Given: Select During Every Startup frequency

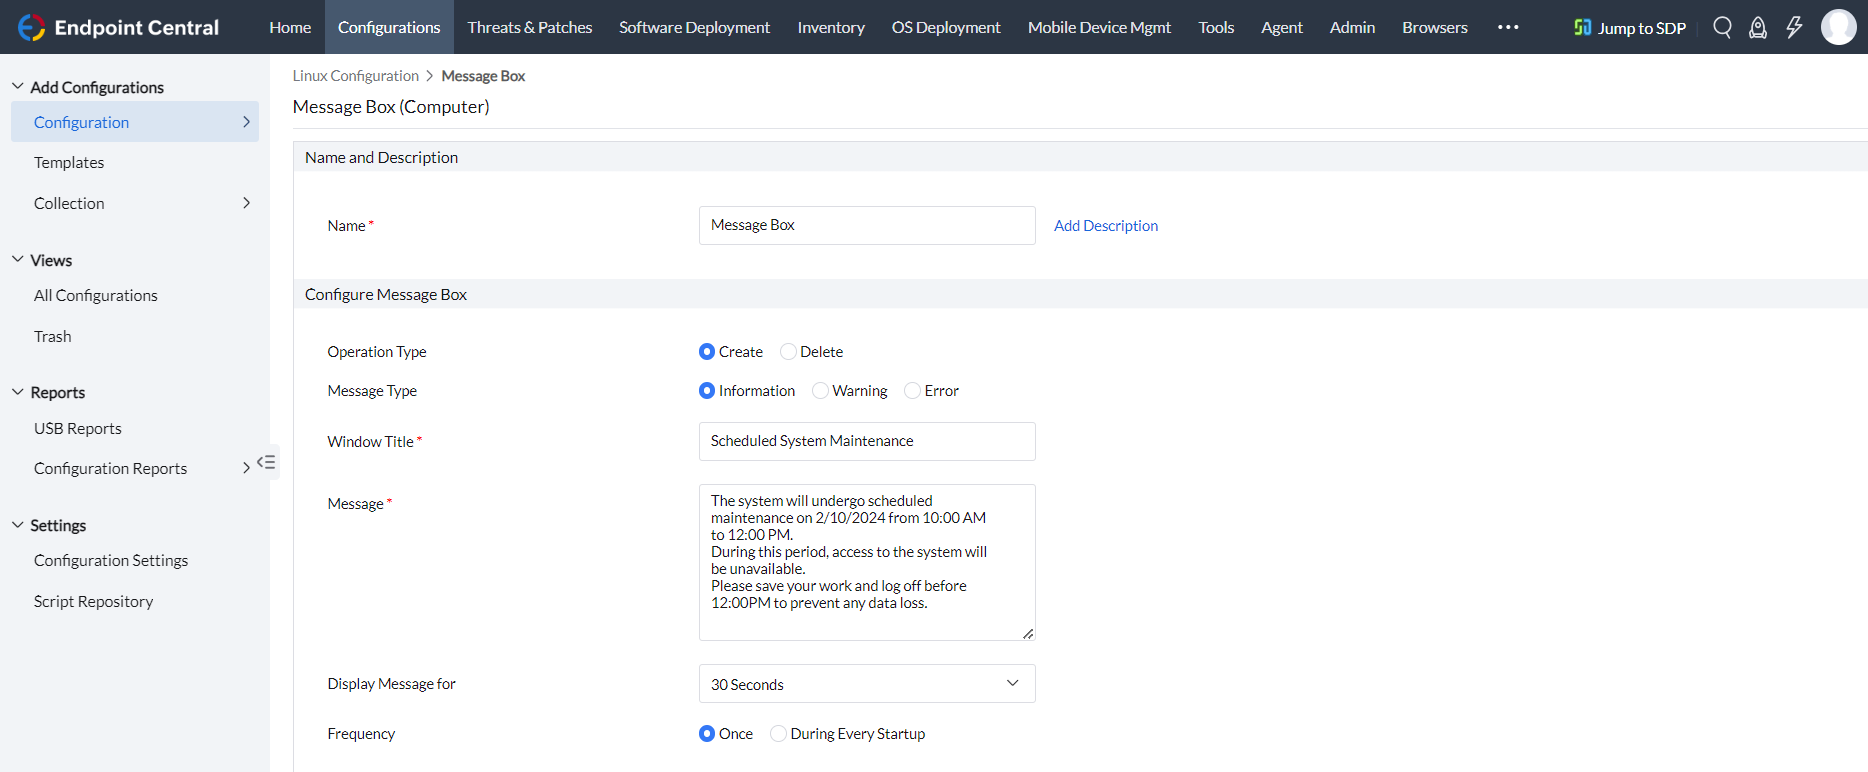Looking at the screenshot, I should click(779, 734).
